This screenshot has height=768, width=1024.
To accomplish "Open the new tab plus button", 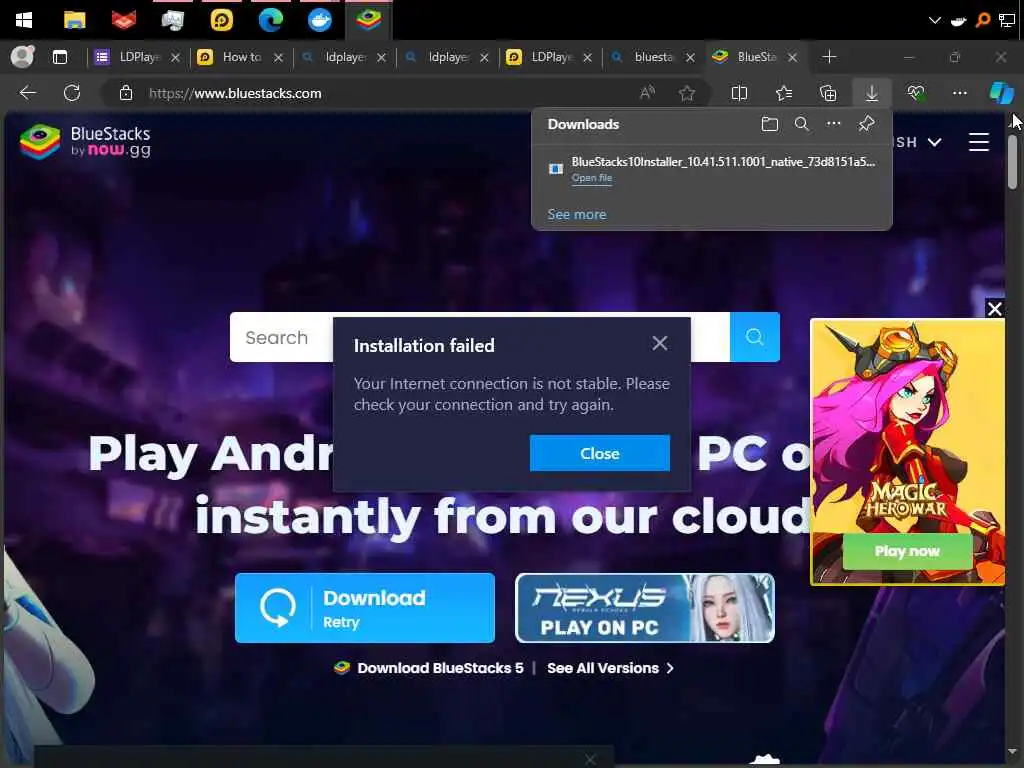I will pos(829,57).
